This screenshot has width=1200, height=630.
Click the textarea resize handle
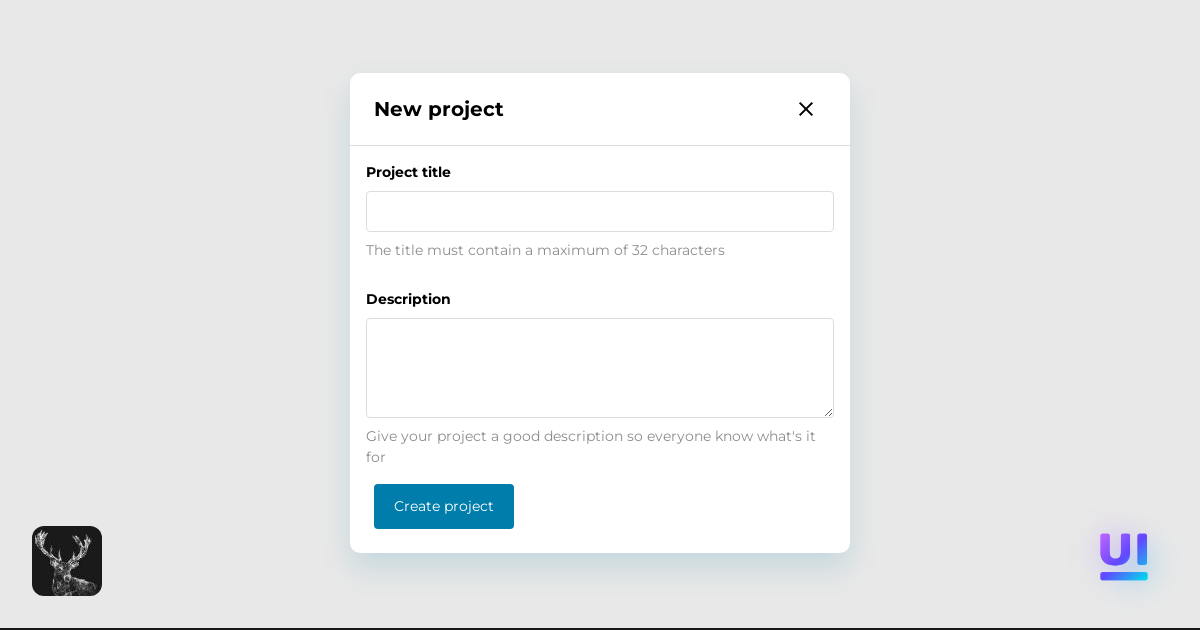829,412
